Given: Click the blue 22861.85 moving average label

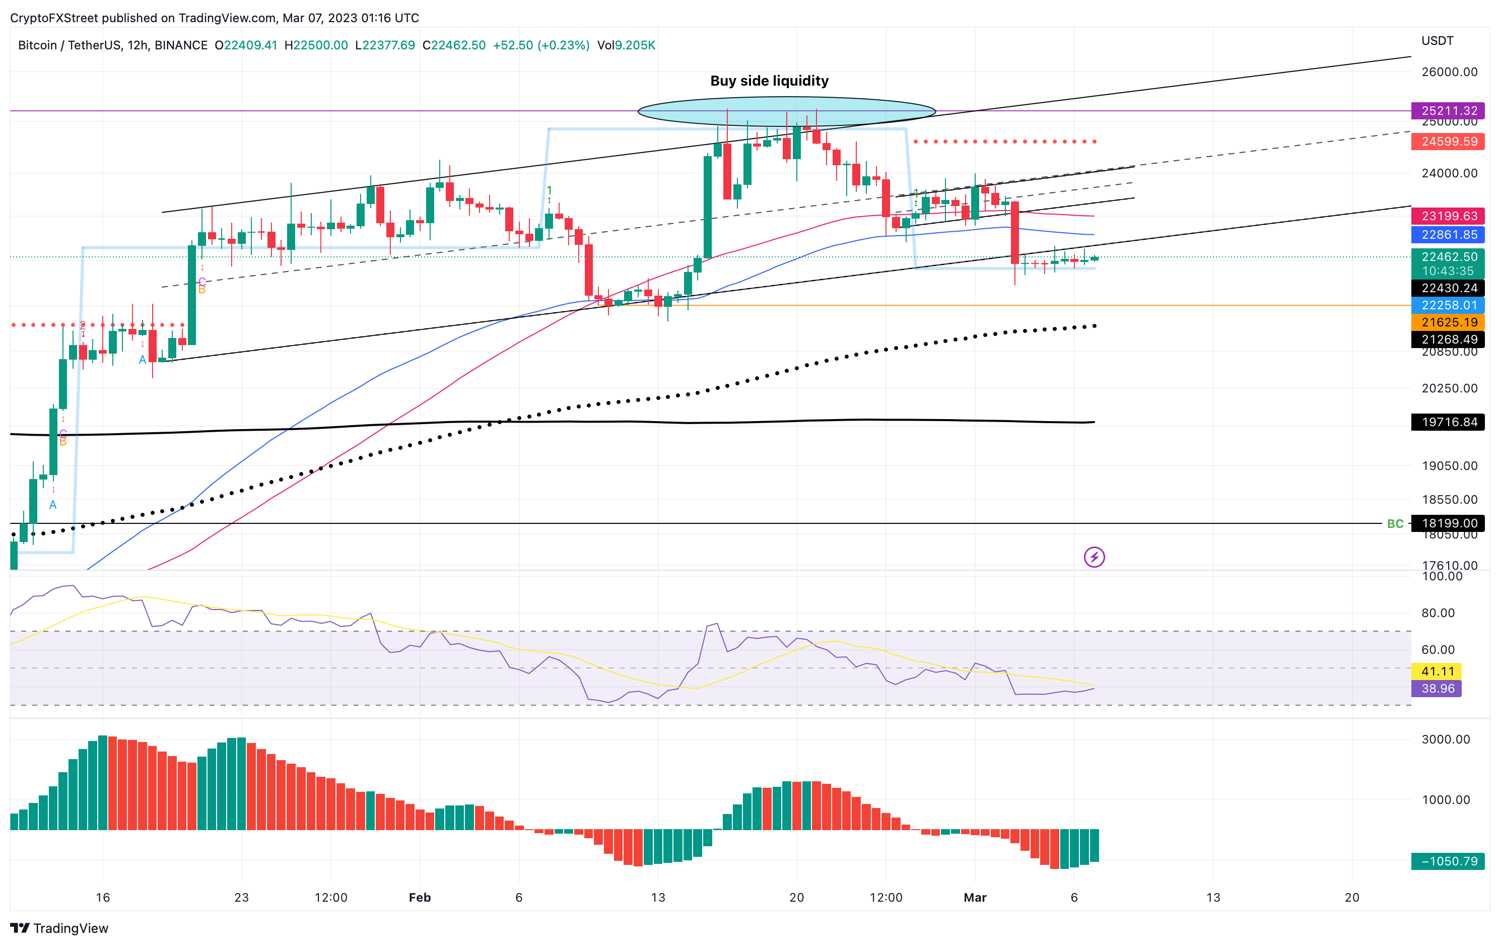Looking at the screenshot, I should [x=1448, y=235].
